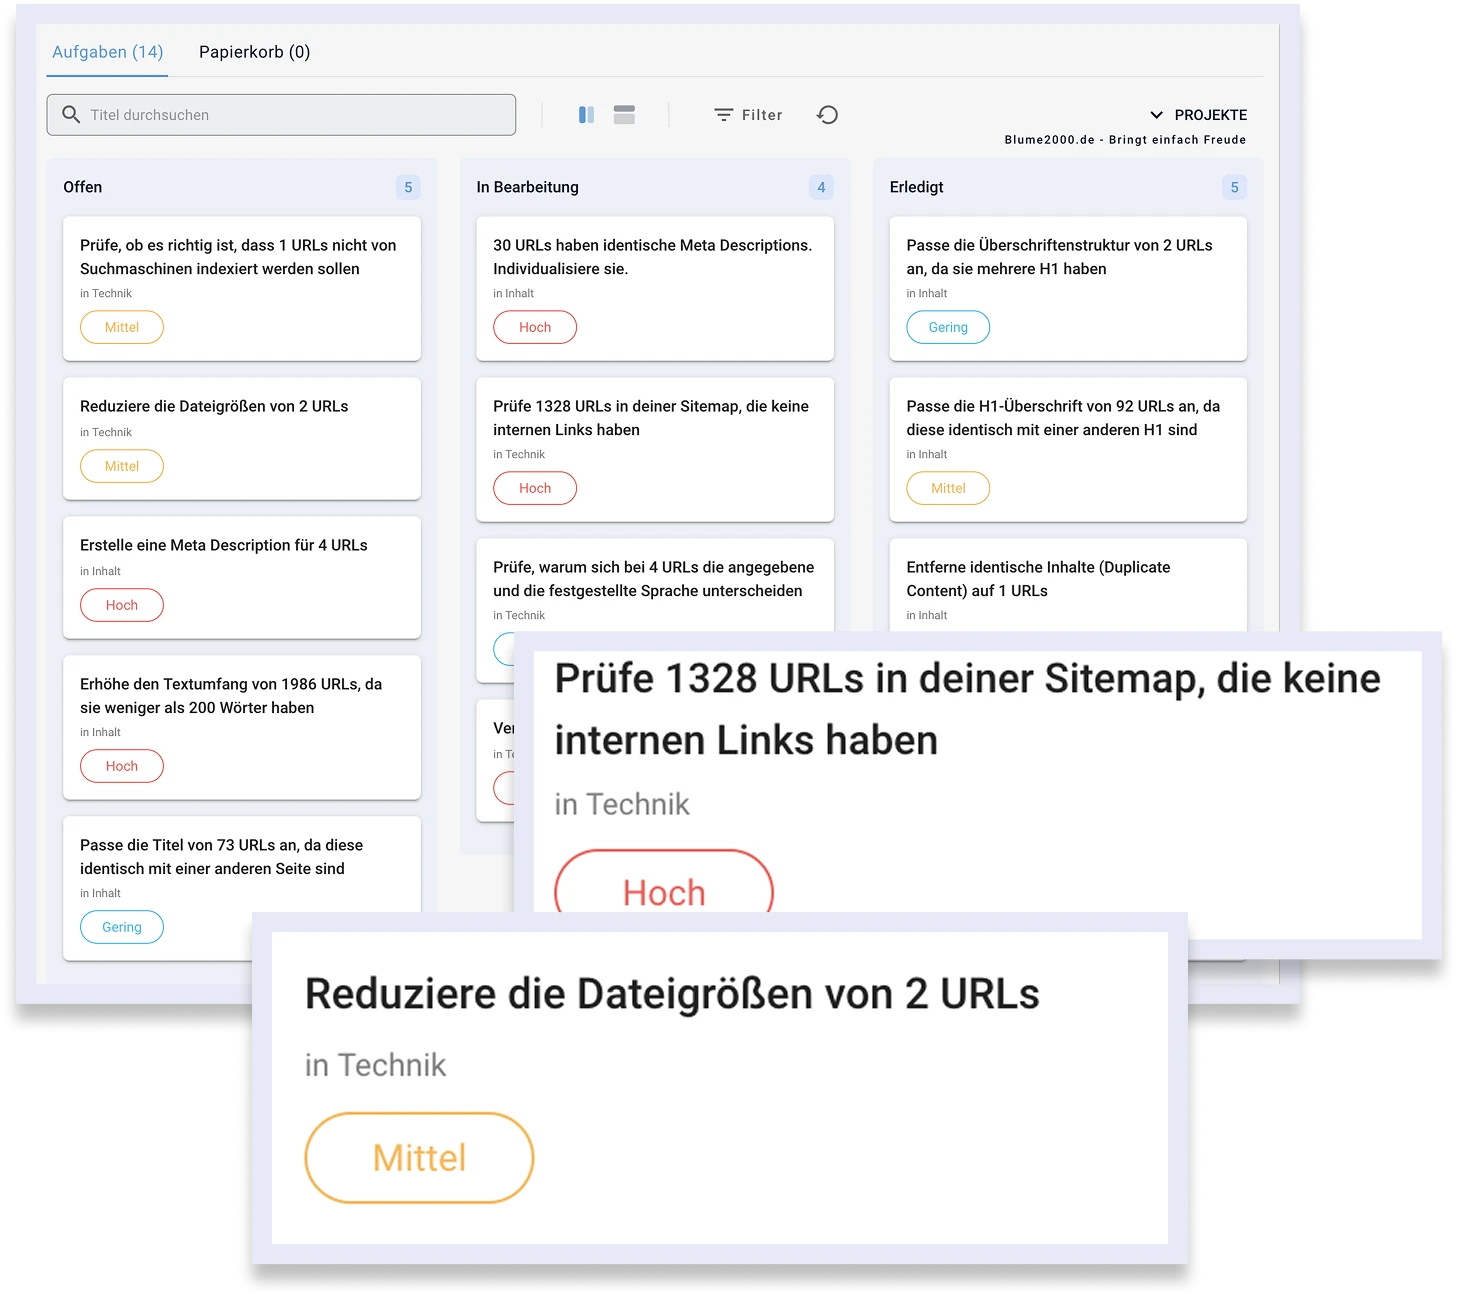This screenshot has width=1458, height=1294.
Task: Open the Filter options
Action: click(748, 115)
